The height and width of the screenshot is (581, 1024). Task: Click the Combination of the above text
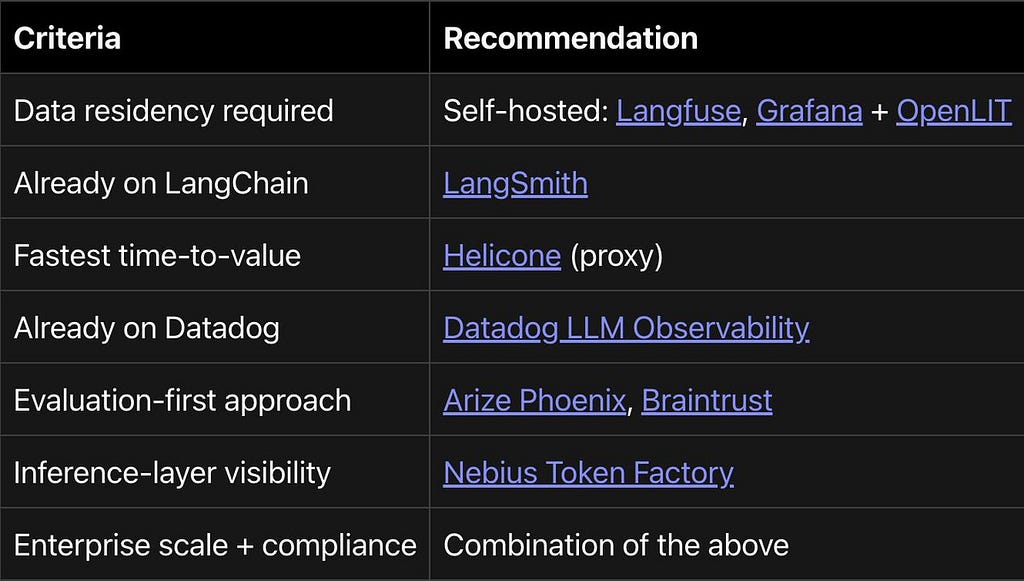pyautogui.click(x=616, y=545)
